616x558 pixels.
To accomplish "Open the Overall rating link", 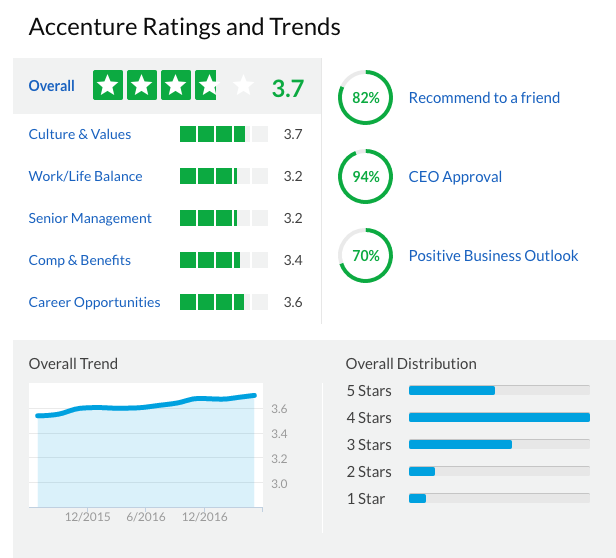I will 52,86.
